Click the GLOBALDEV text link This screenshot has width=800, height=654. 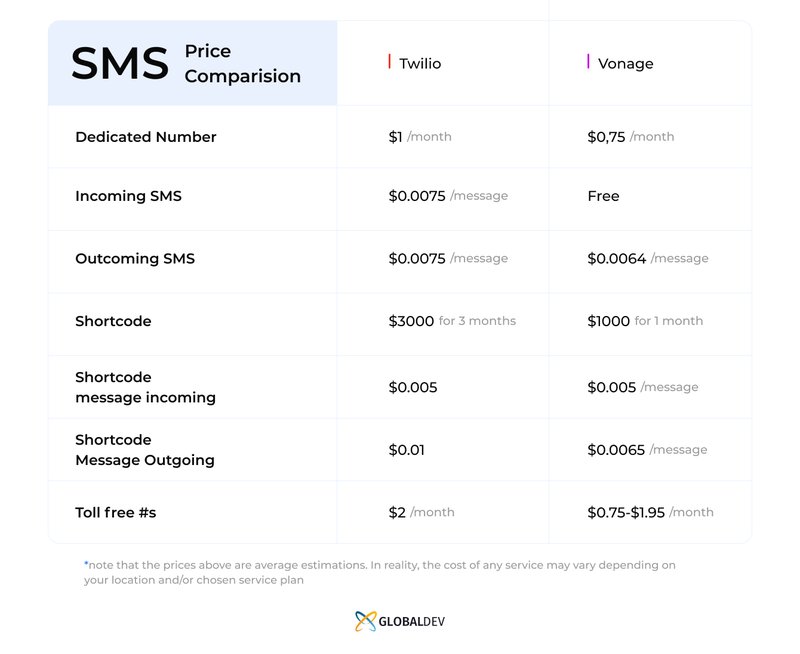click(412, 621)
